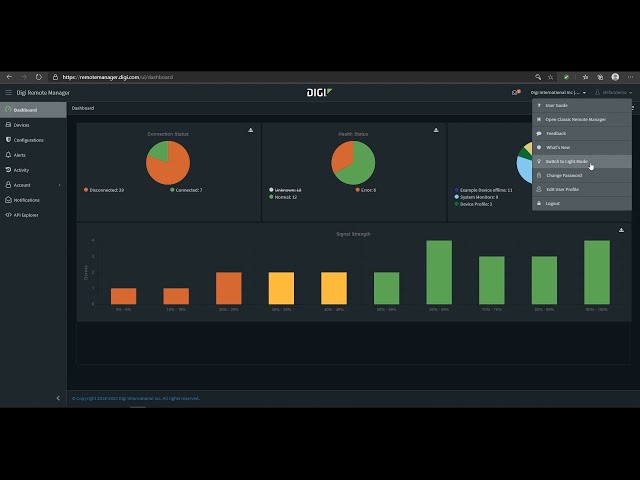This screenshot has width=640, height=480.
Task: Open Notifications in the sidebar
Action: (33, 200)
